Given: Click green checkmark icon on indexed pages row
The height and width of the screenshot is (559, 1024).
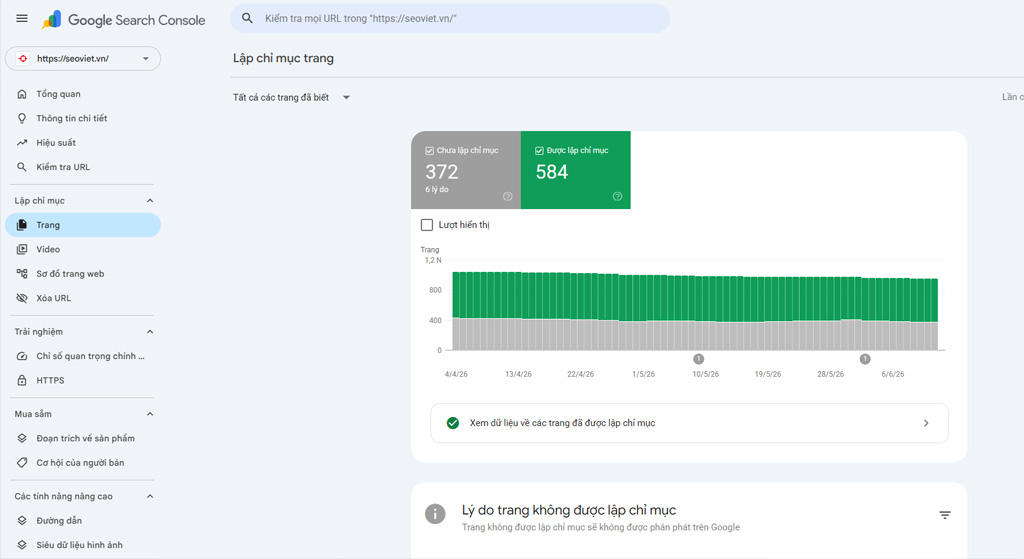Looking at the screenshot, I should (x=453, y=423).
